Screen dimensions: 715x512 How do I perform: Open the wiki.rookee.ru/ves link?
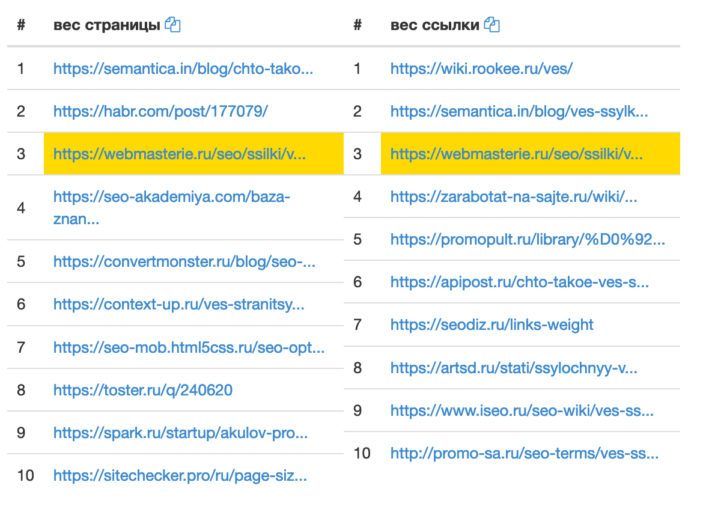pos(481,69)
